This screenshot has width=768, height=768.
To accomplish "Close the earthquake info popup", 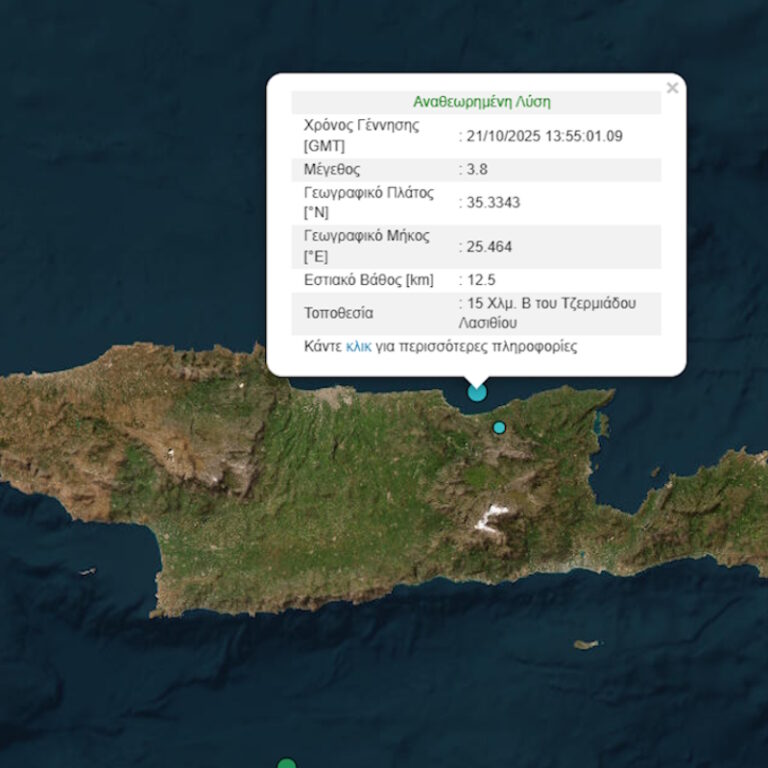I will point(672,89).
